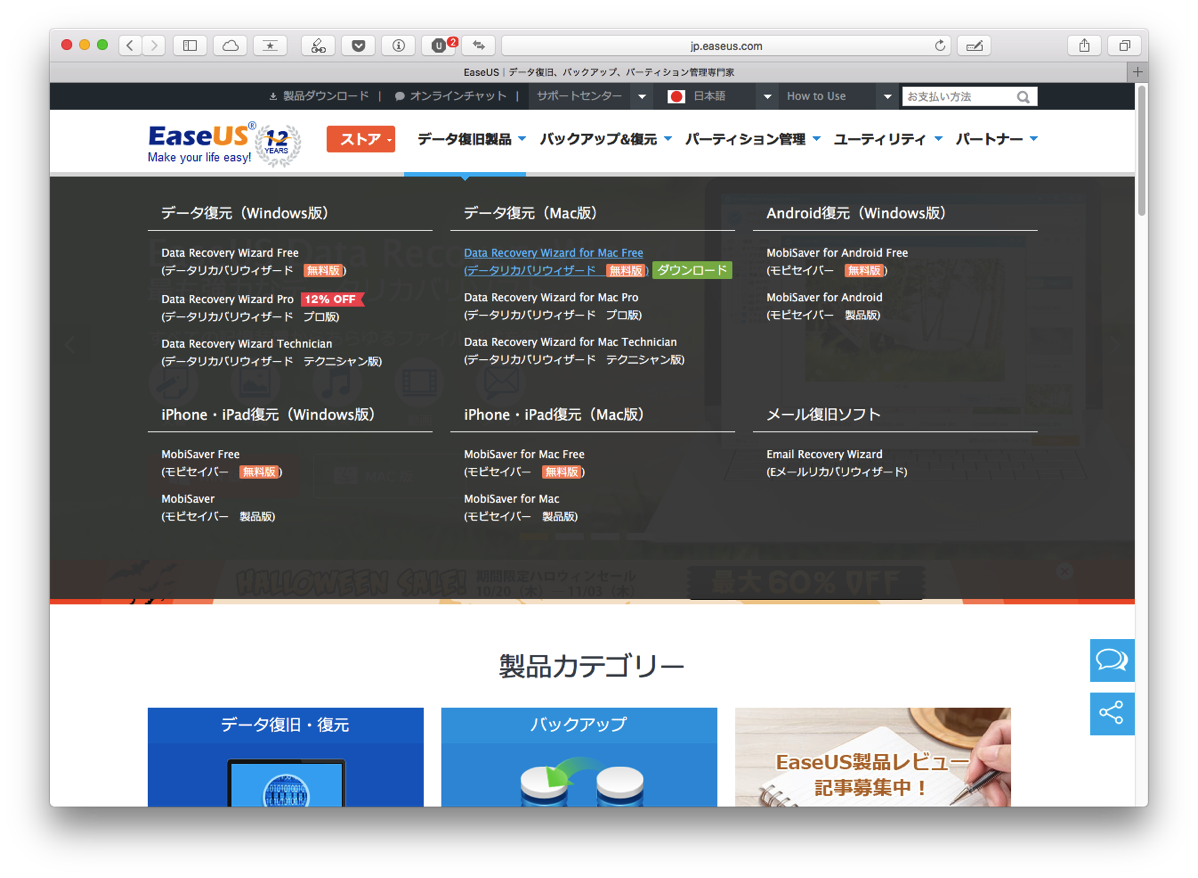Open the floating chat bubble widget
The height and width of the screenshot is (878, 1198).
(1112, 659)
